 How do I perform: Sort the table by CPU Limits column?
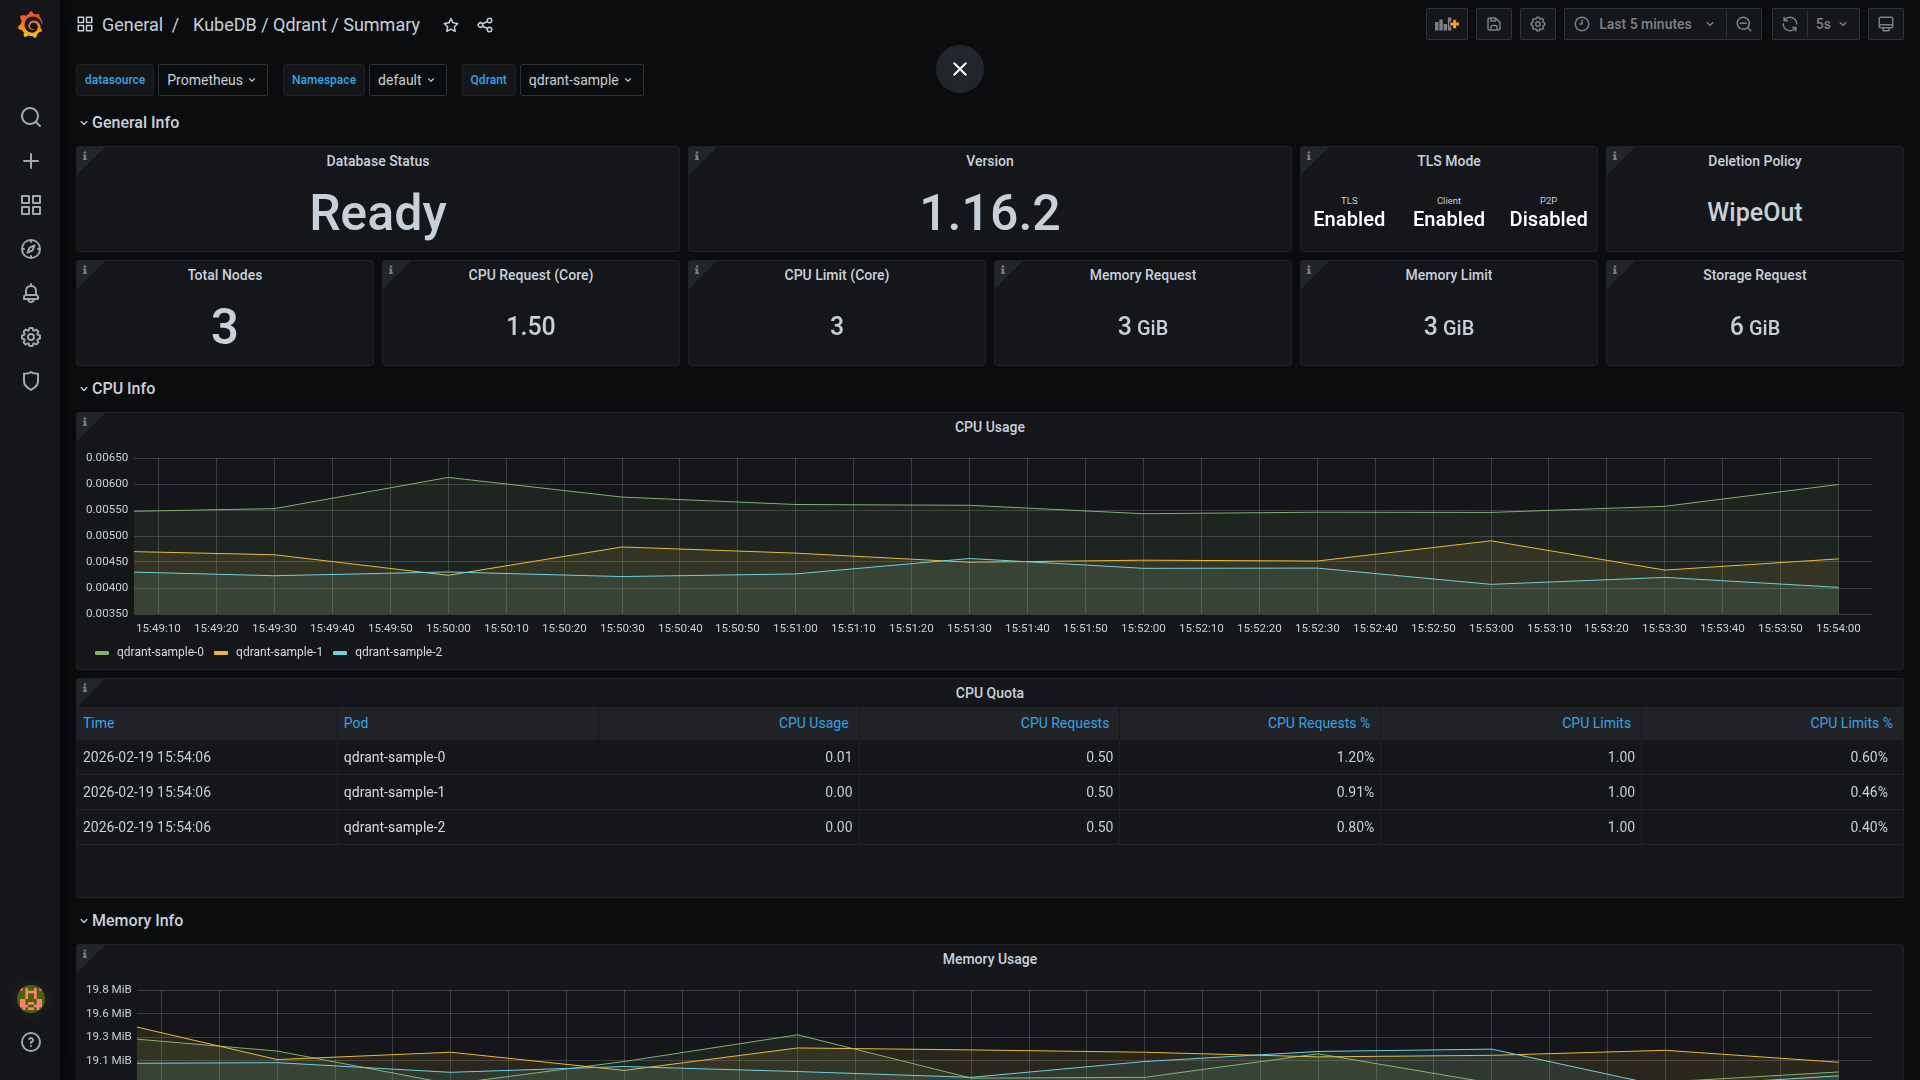pos(1596,723)
